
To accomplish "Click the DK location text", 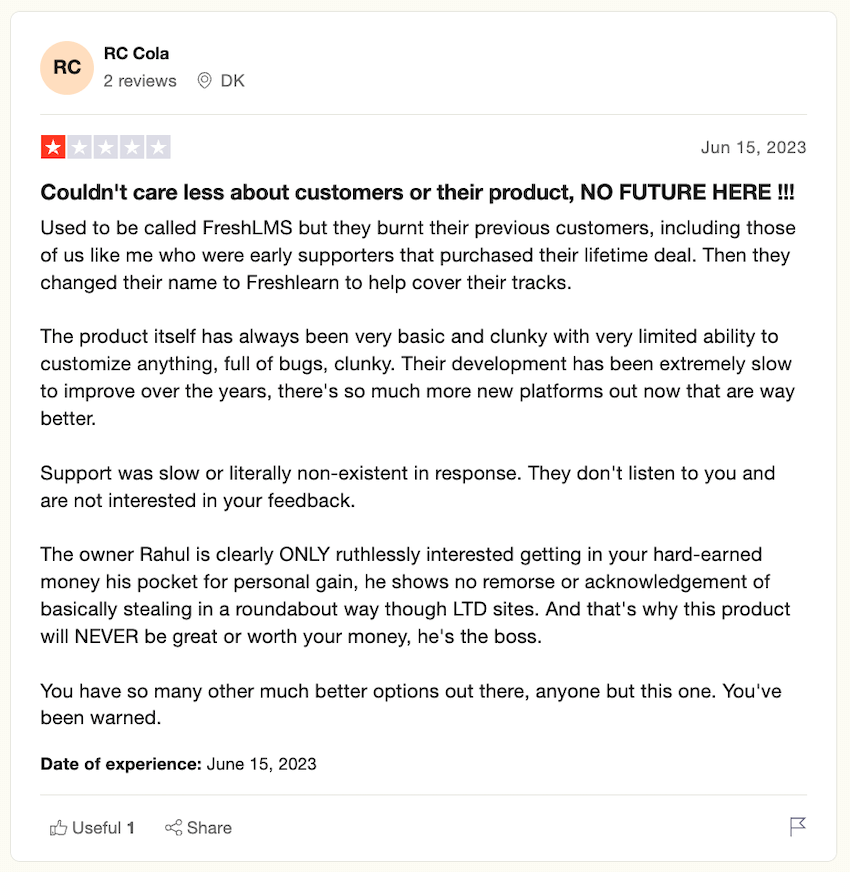I will pyautogui.click(x=234, y=81).
